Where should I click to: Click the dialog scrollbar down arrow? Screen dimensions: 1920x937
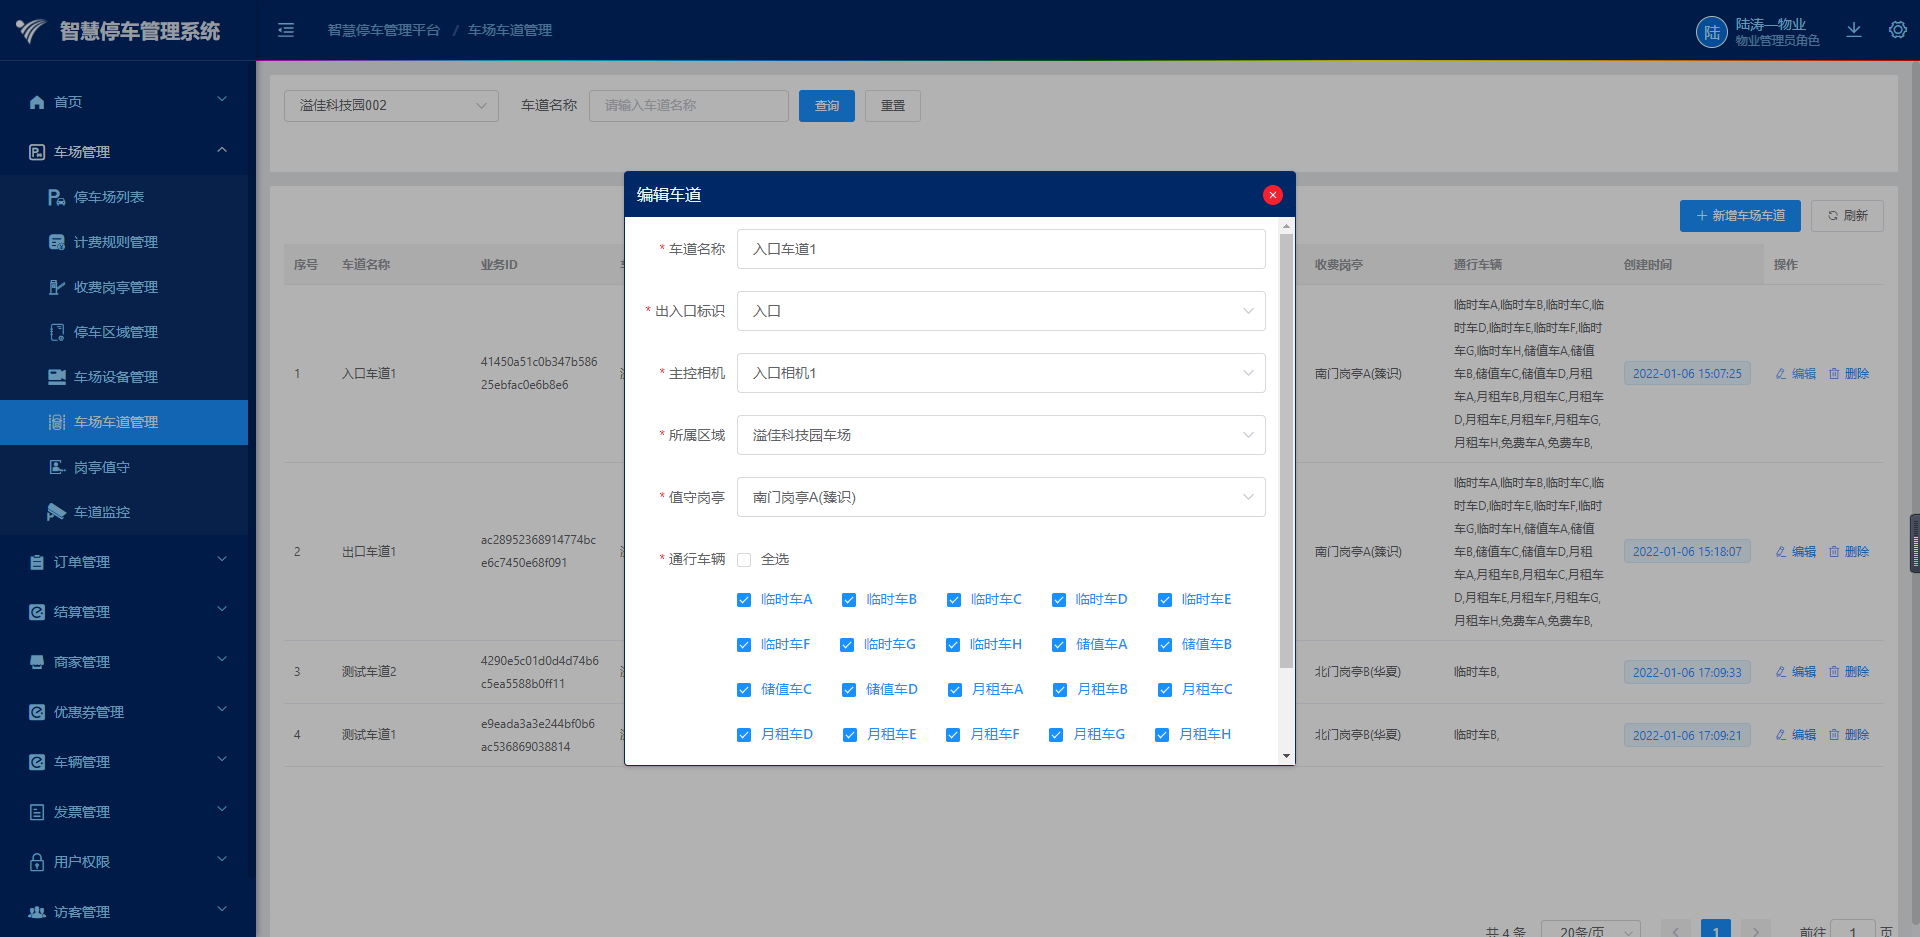click(x=1286, y=756)
